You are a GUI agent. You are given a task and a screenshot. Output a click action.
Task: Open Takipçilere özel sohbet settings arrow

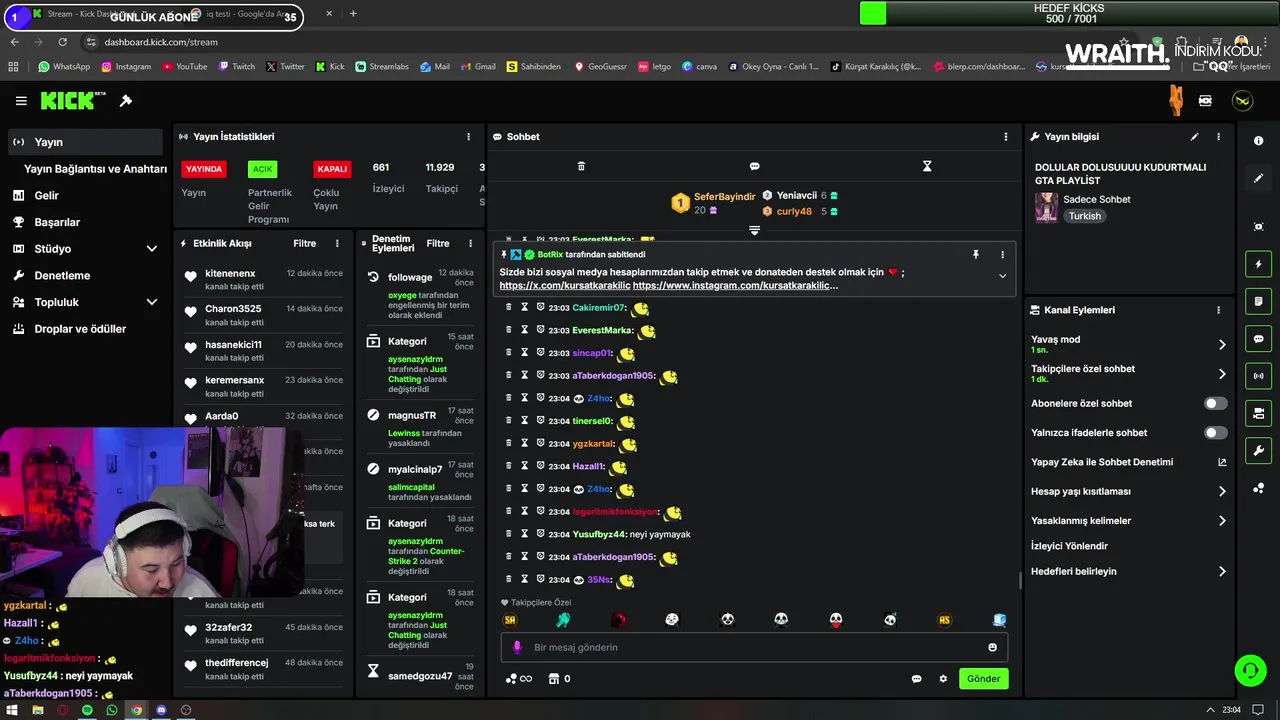point(1222,374)
